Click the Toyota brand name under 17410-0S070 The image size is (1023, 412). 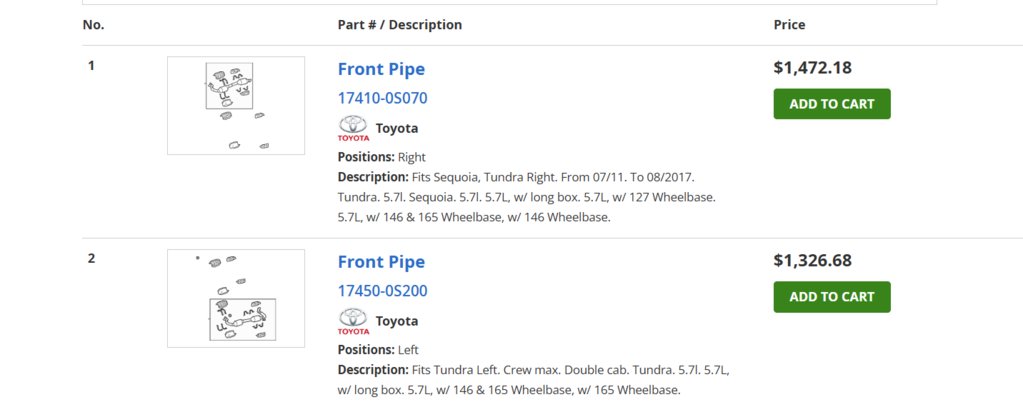pos(397,129)
